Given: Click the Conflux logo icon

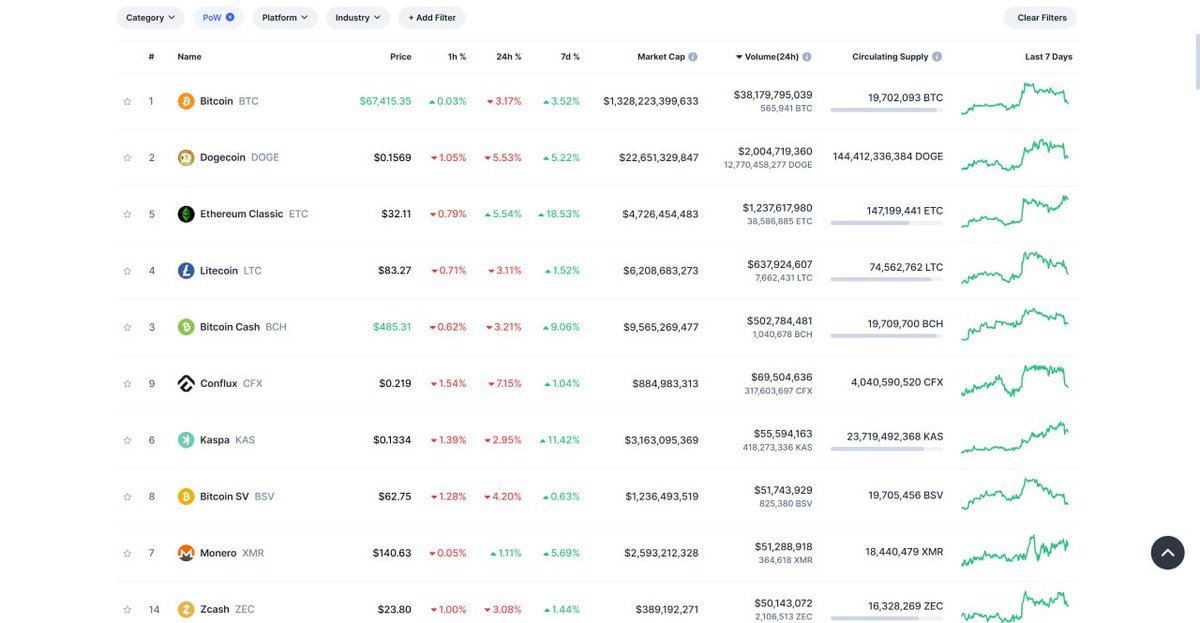Looking at the screenshot, I should pyautogui.click(x=186, y=383).
